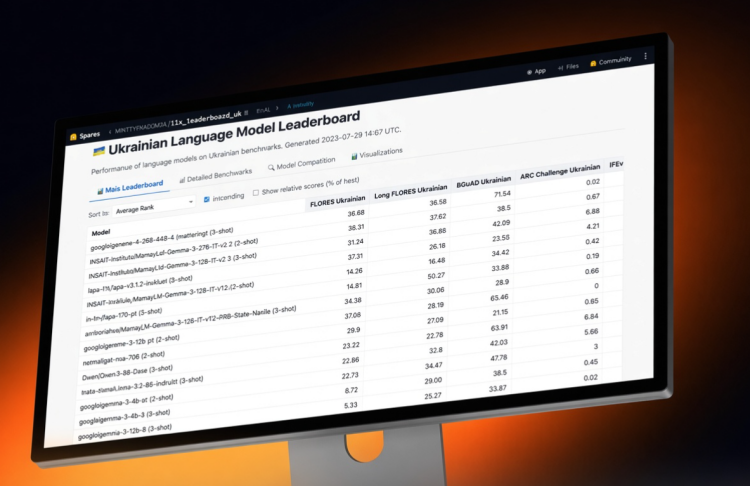
Task: Open the three-dot options menu
Action: coord(645,56)
